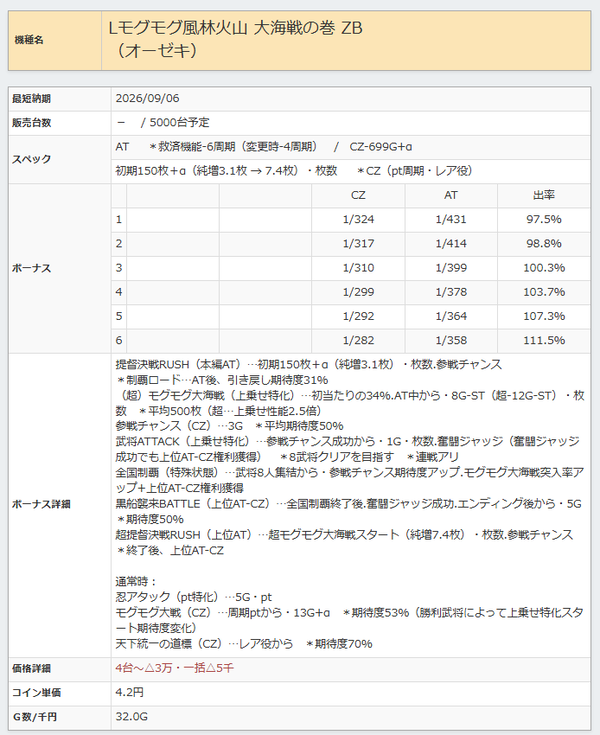Click the 黒船襲来BATTLE(上位AT-CZ) line
600x735 pixels.
click(x=348, y=511)
